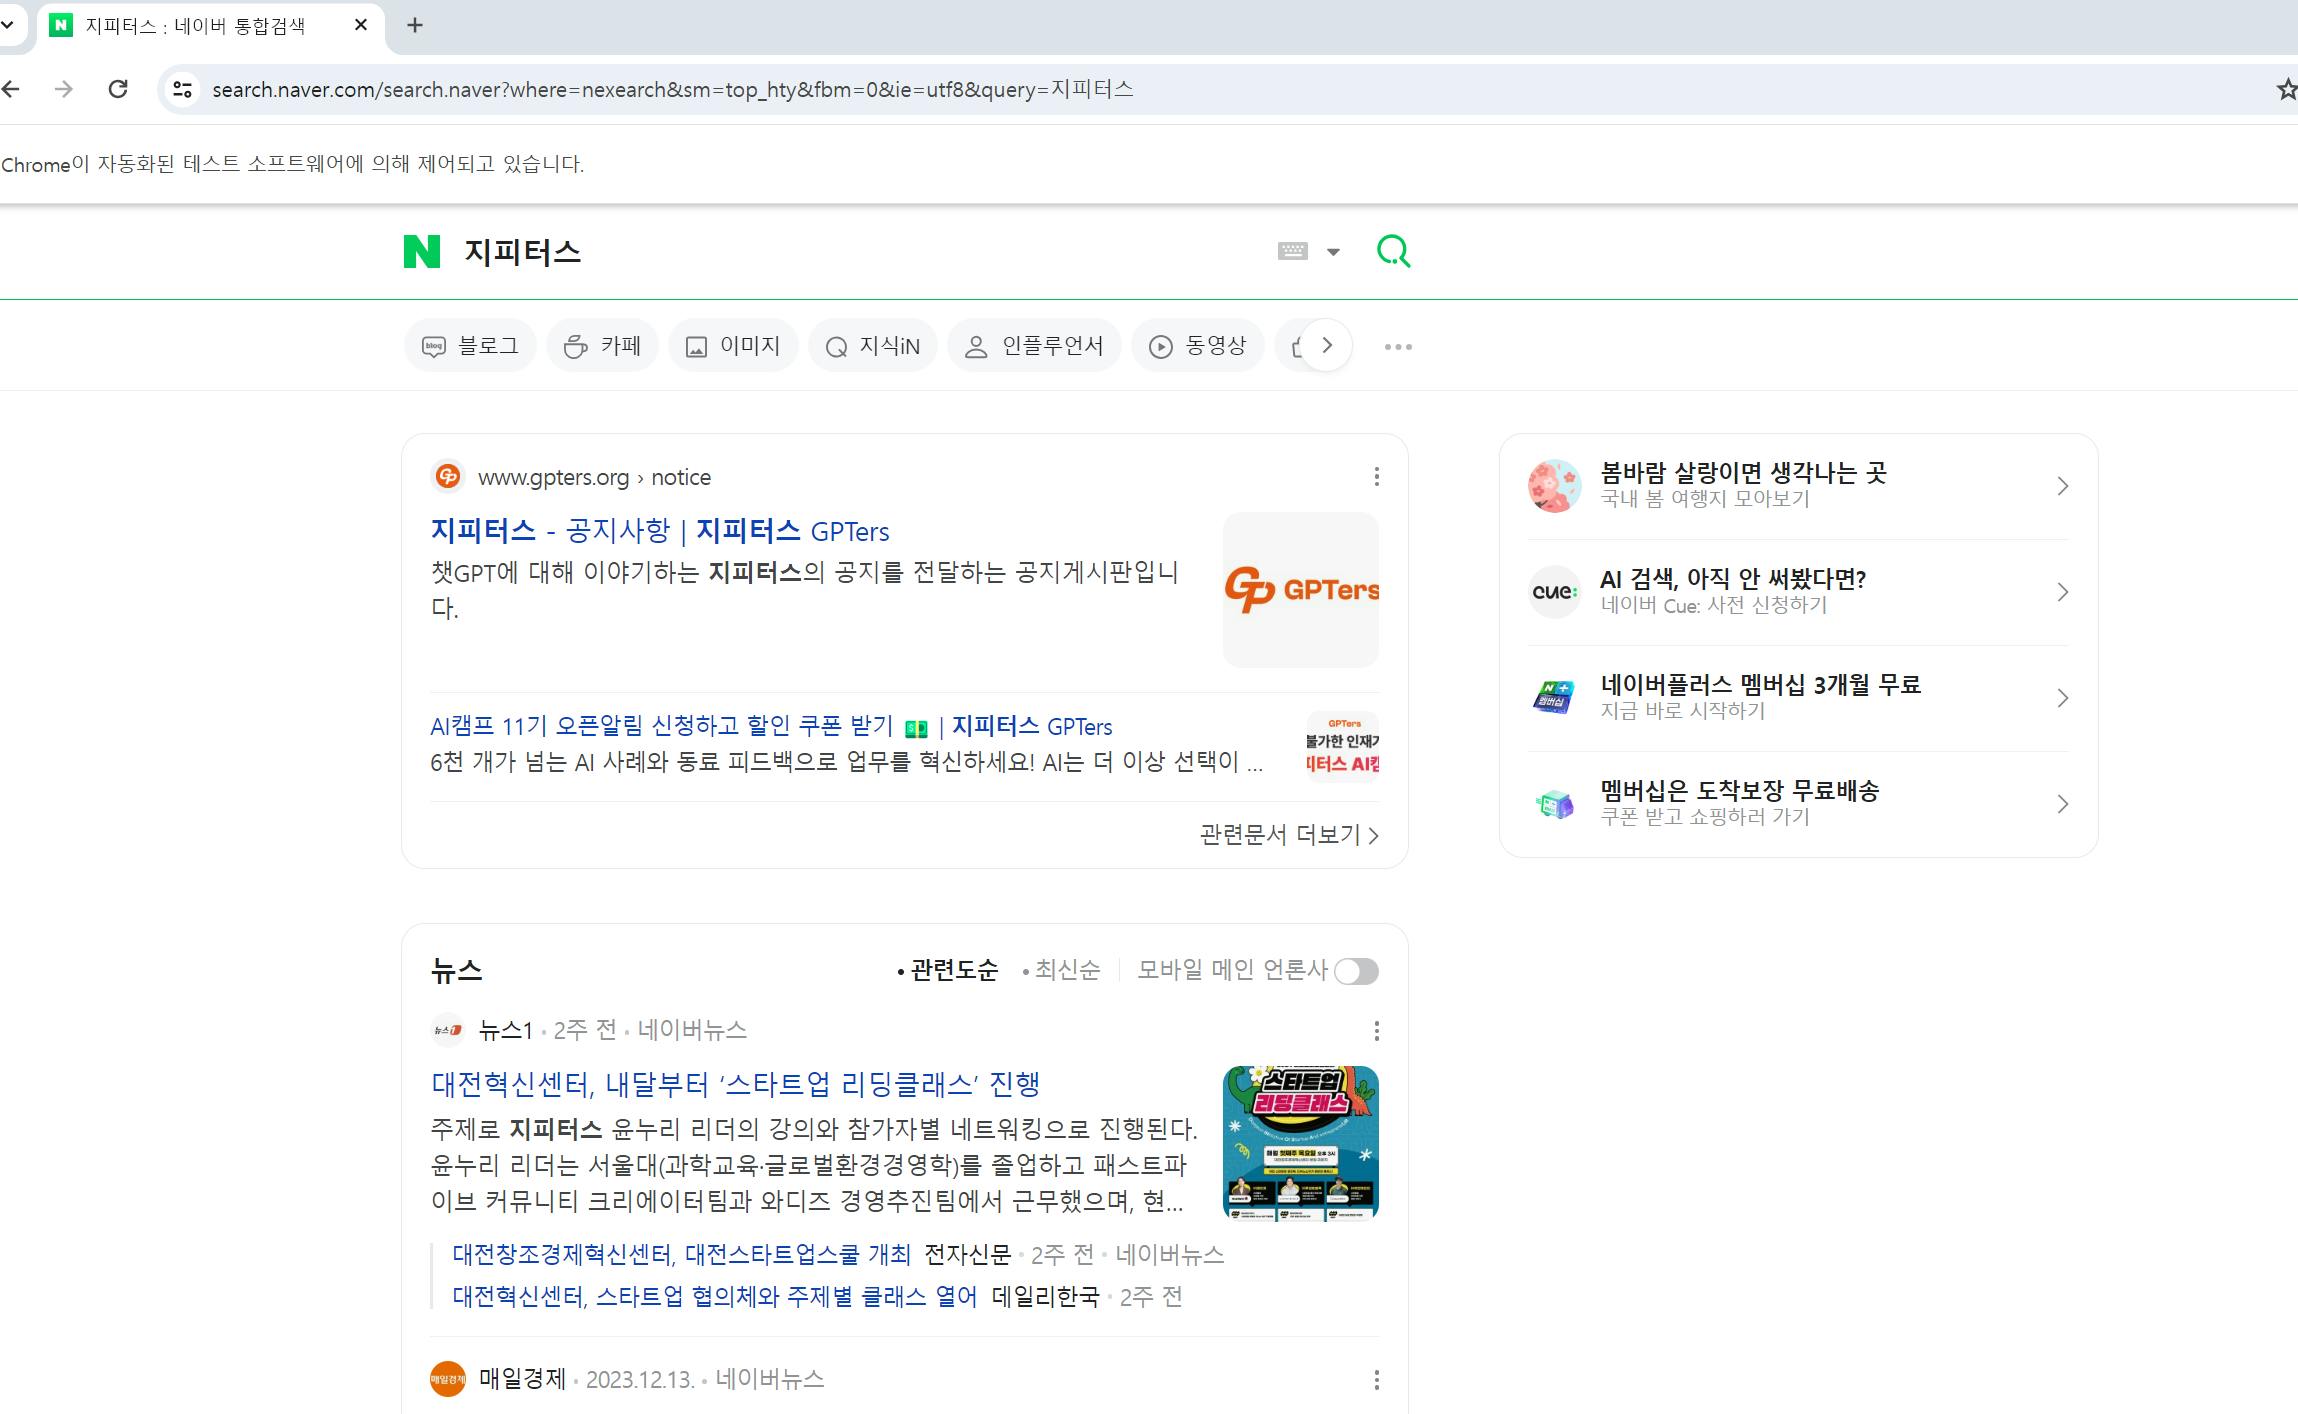Expand search history dropdown arrow
The image size is (2298, 1414).
click(x=1333, y=252)
